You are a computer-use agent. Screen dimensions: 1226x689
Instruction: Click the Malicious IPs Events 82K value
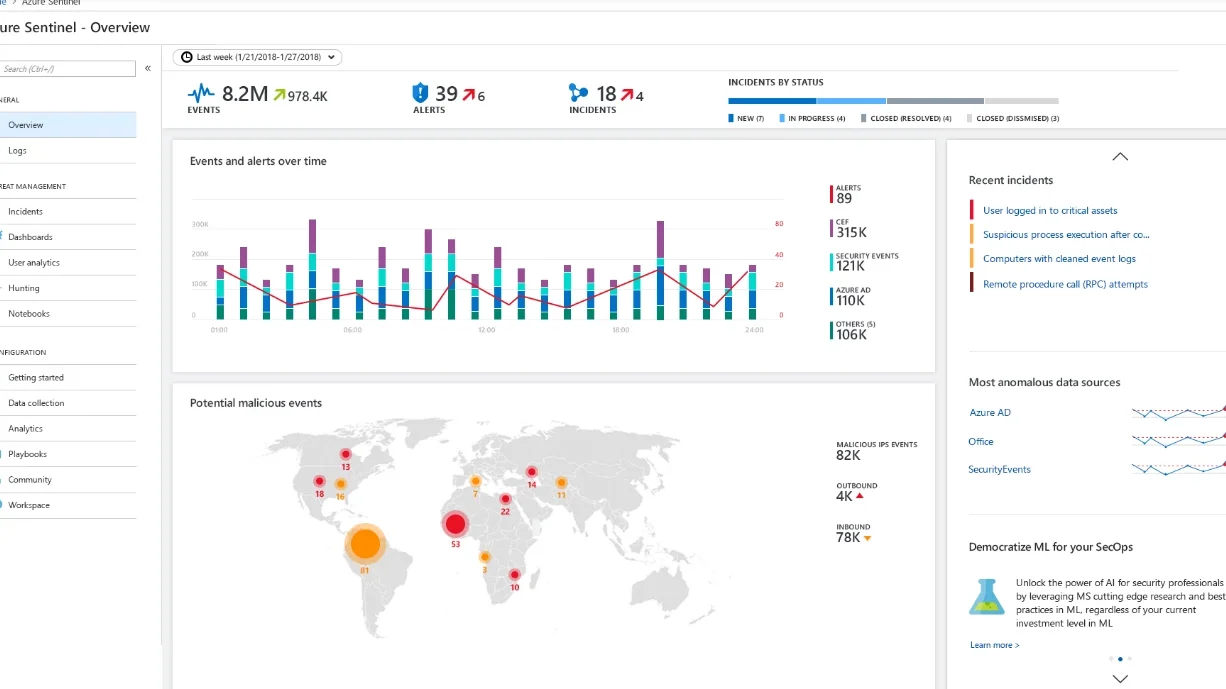pos(848,455)
